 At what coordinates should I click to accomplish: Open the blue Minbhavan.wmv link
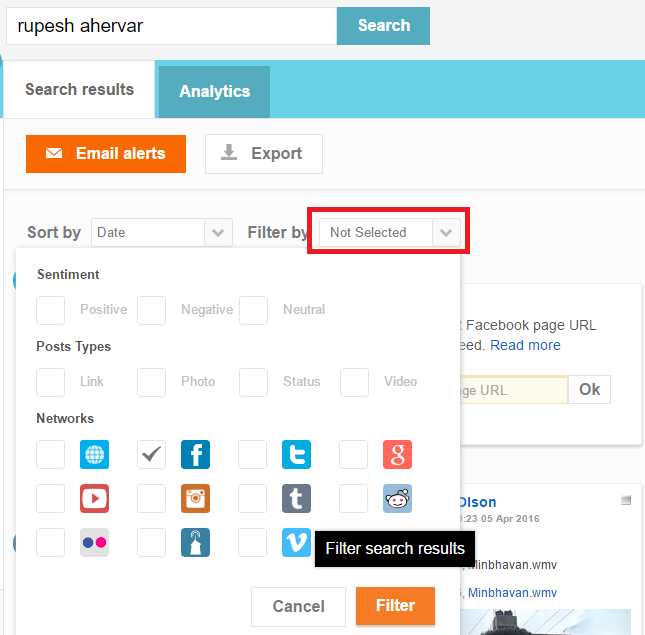(512, 593)
